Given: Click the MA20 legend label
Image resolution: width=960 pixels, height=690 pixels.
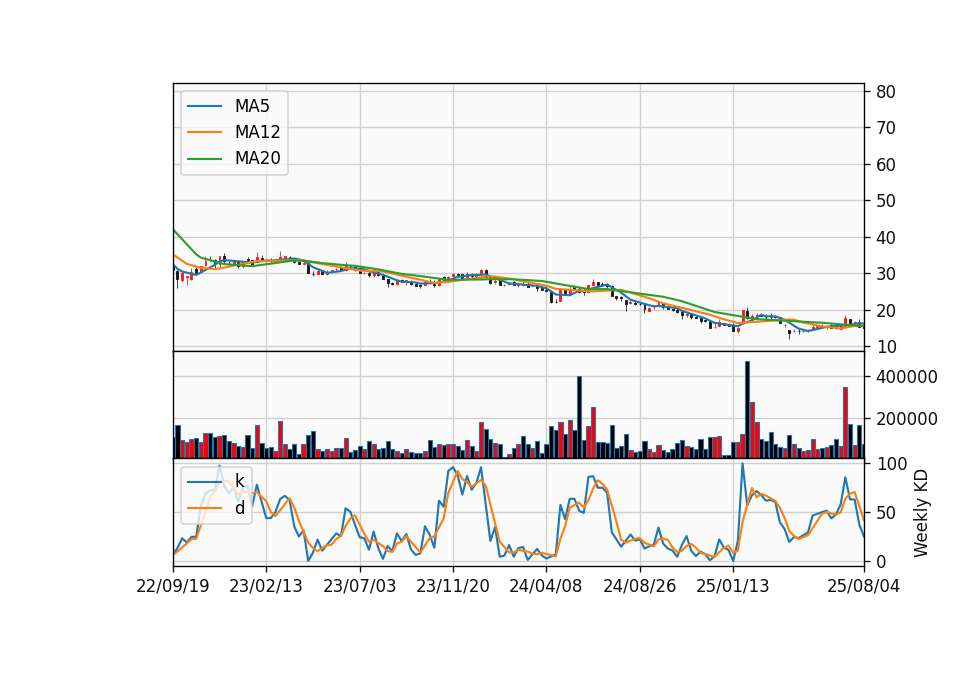Looking at the screenshot, I should pyautogui.click(x=257, y=158).
